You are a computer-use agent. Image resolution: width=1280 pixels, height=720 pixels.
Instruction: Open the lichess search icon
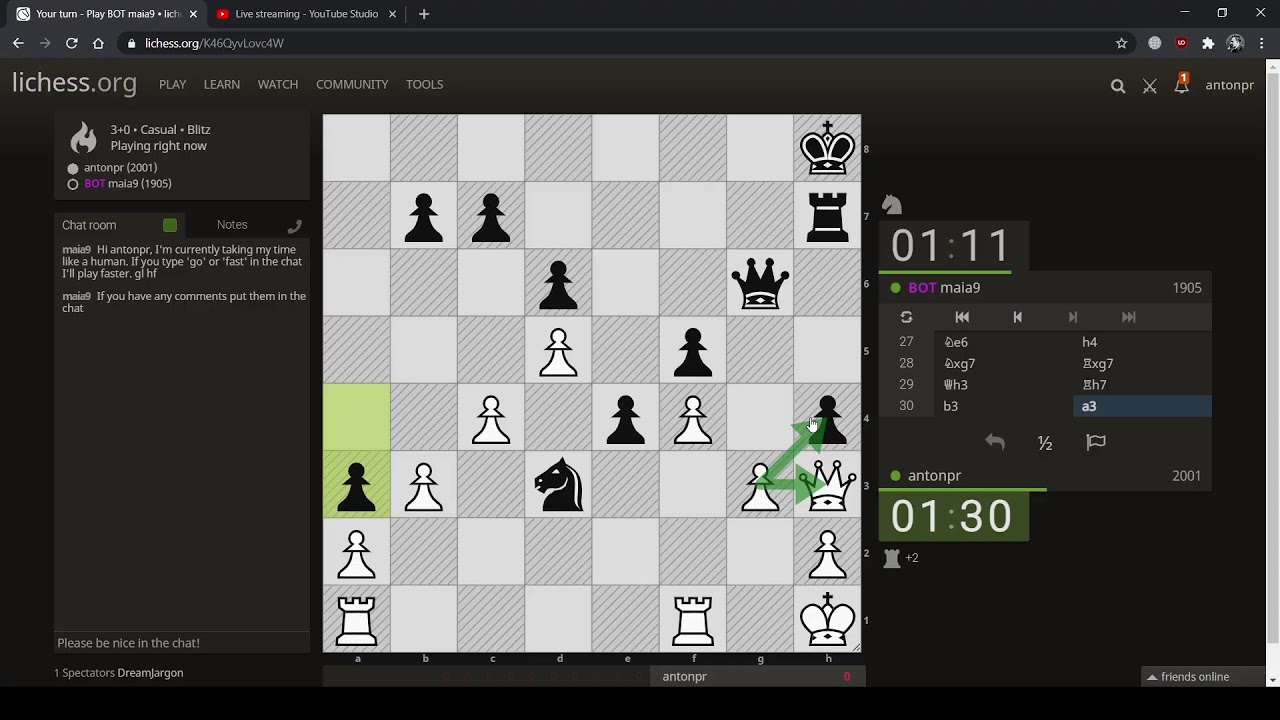click(1118, 86)
